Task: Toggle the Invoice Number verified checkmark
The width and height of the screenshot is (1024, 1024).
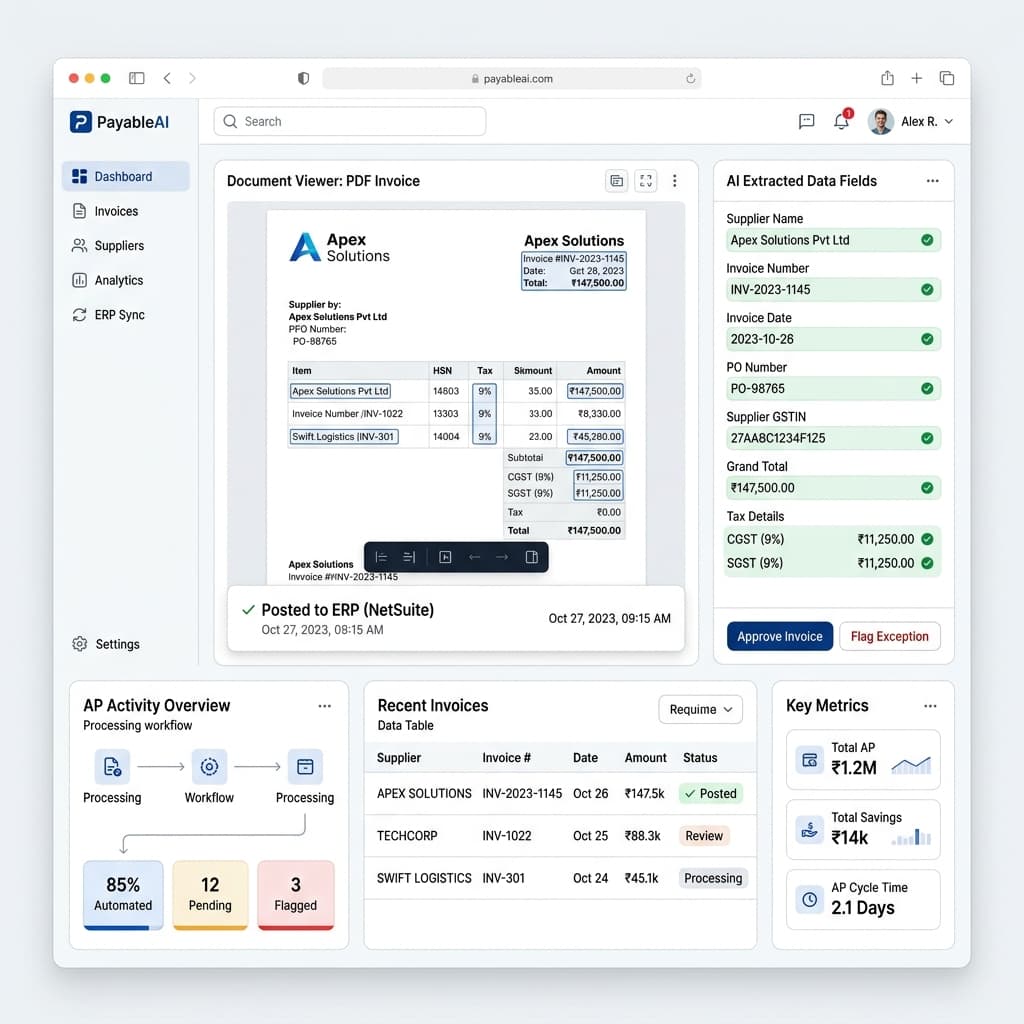Action: pyautogui.click(x=927, y=289)
